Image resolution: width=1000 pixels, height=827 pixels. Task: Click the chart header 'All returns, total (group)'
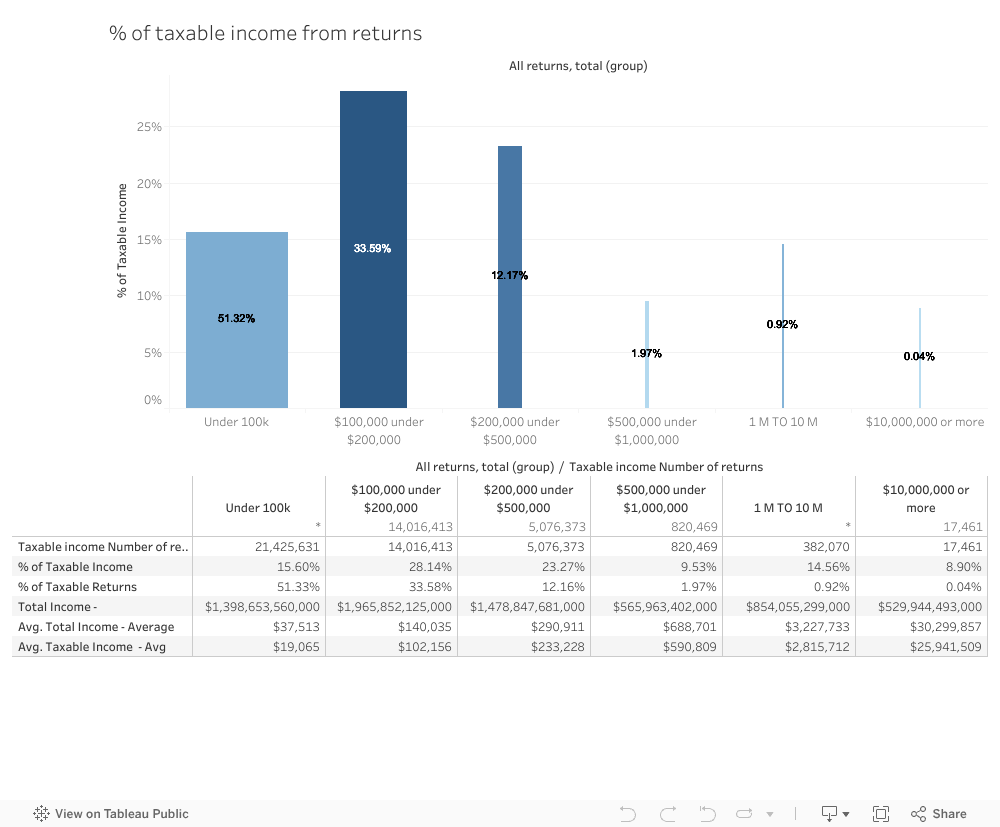tap(578, 66)
